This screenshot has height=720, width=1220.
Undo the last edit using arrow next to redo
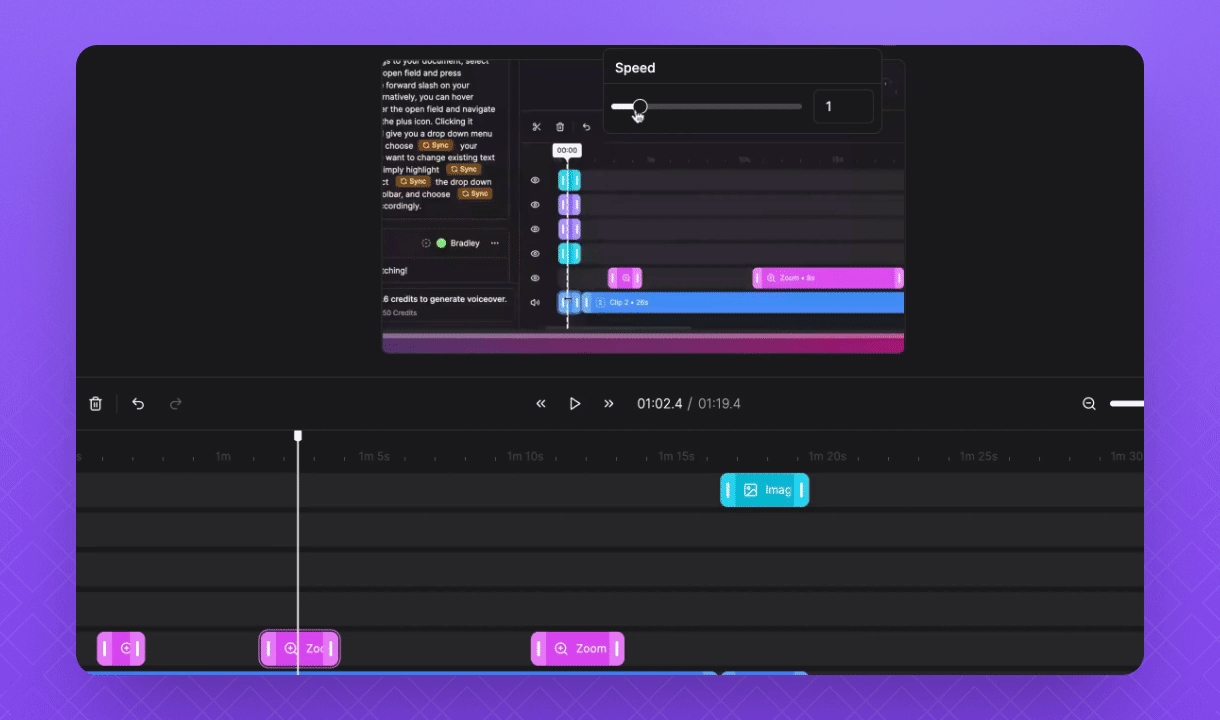point(138,404)
